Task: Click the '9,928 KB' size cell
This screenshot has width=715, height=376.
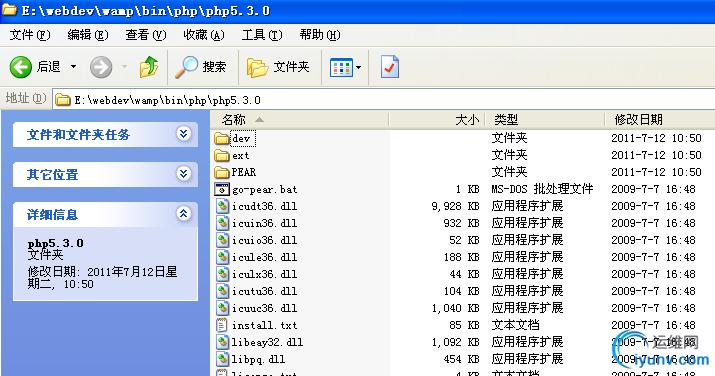Action: (455, 206)
